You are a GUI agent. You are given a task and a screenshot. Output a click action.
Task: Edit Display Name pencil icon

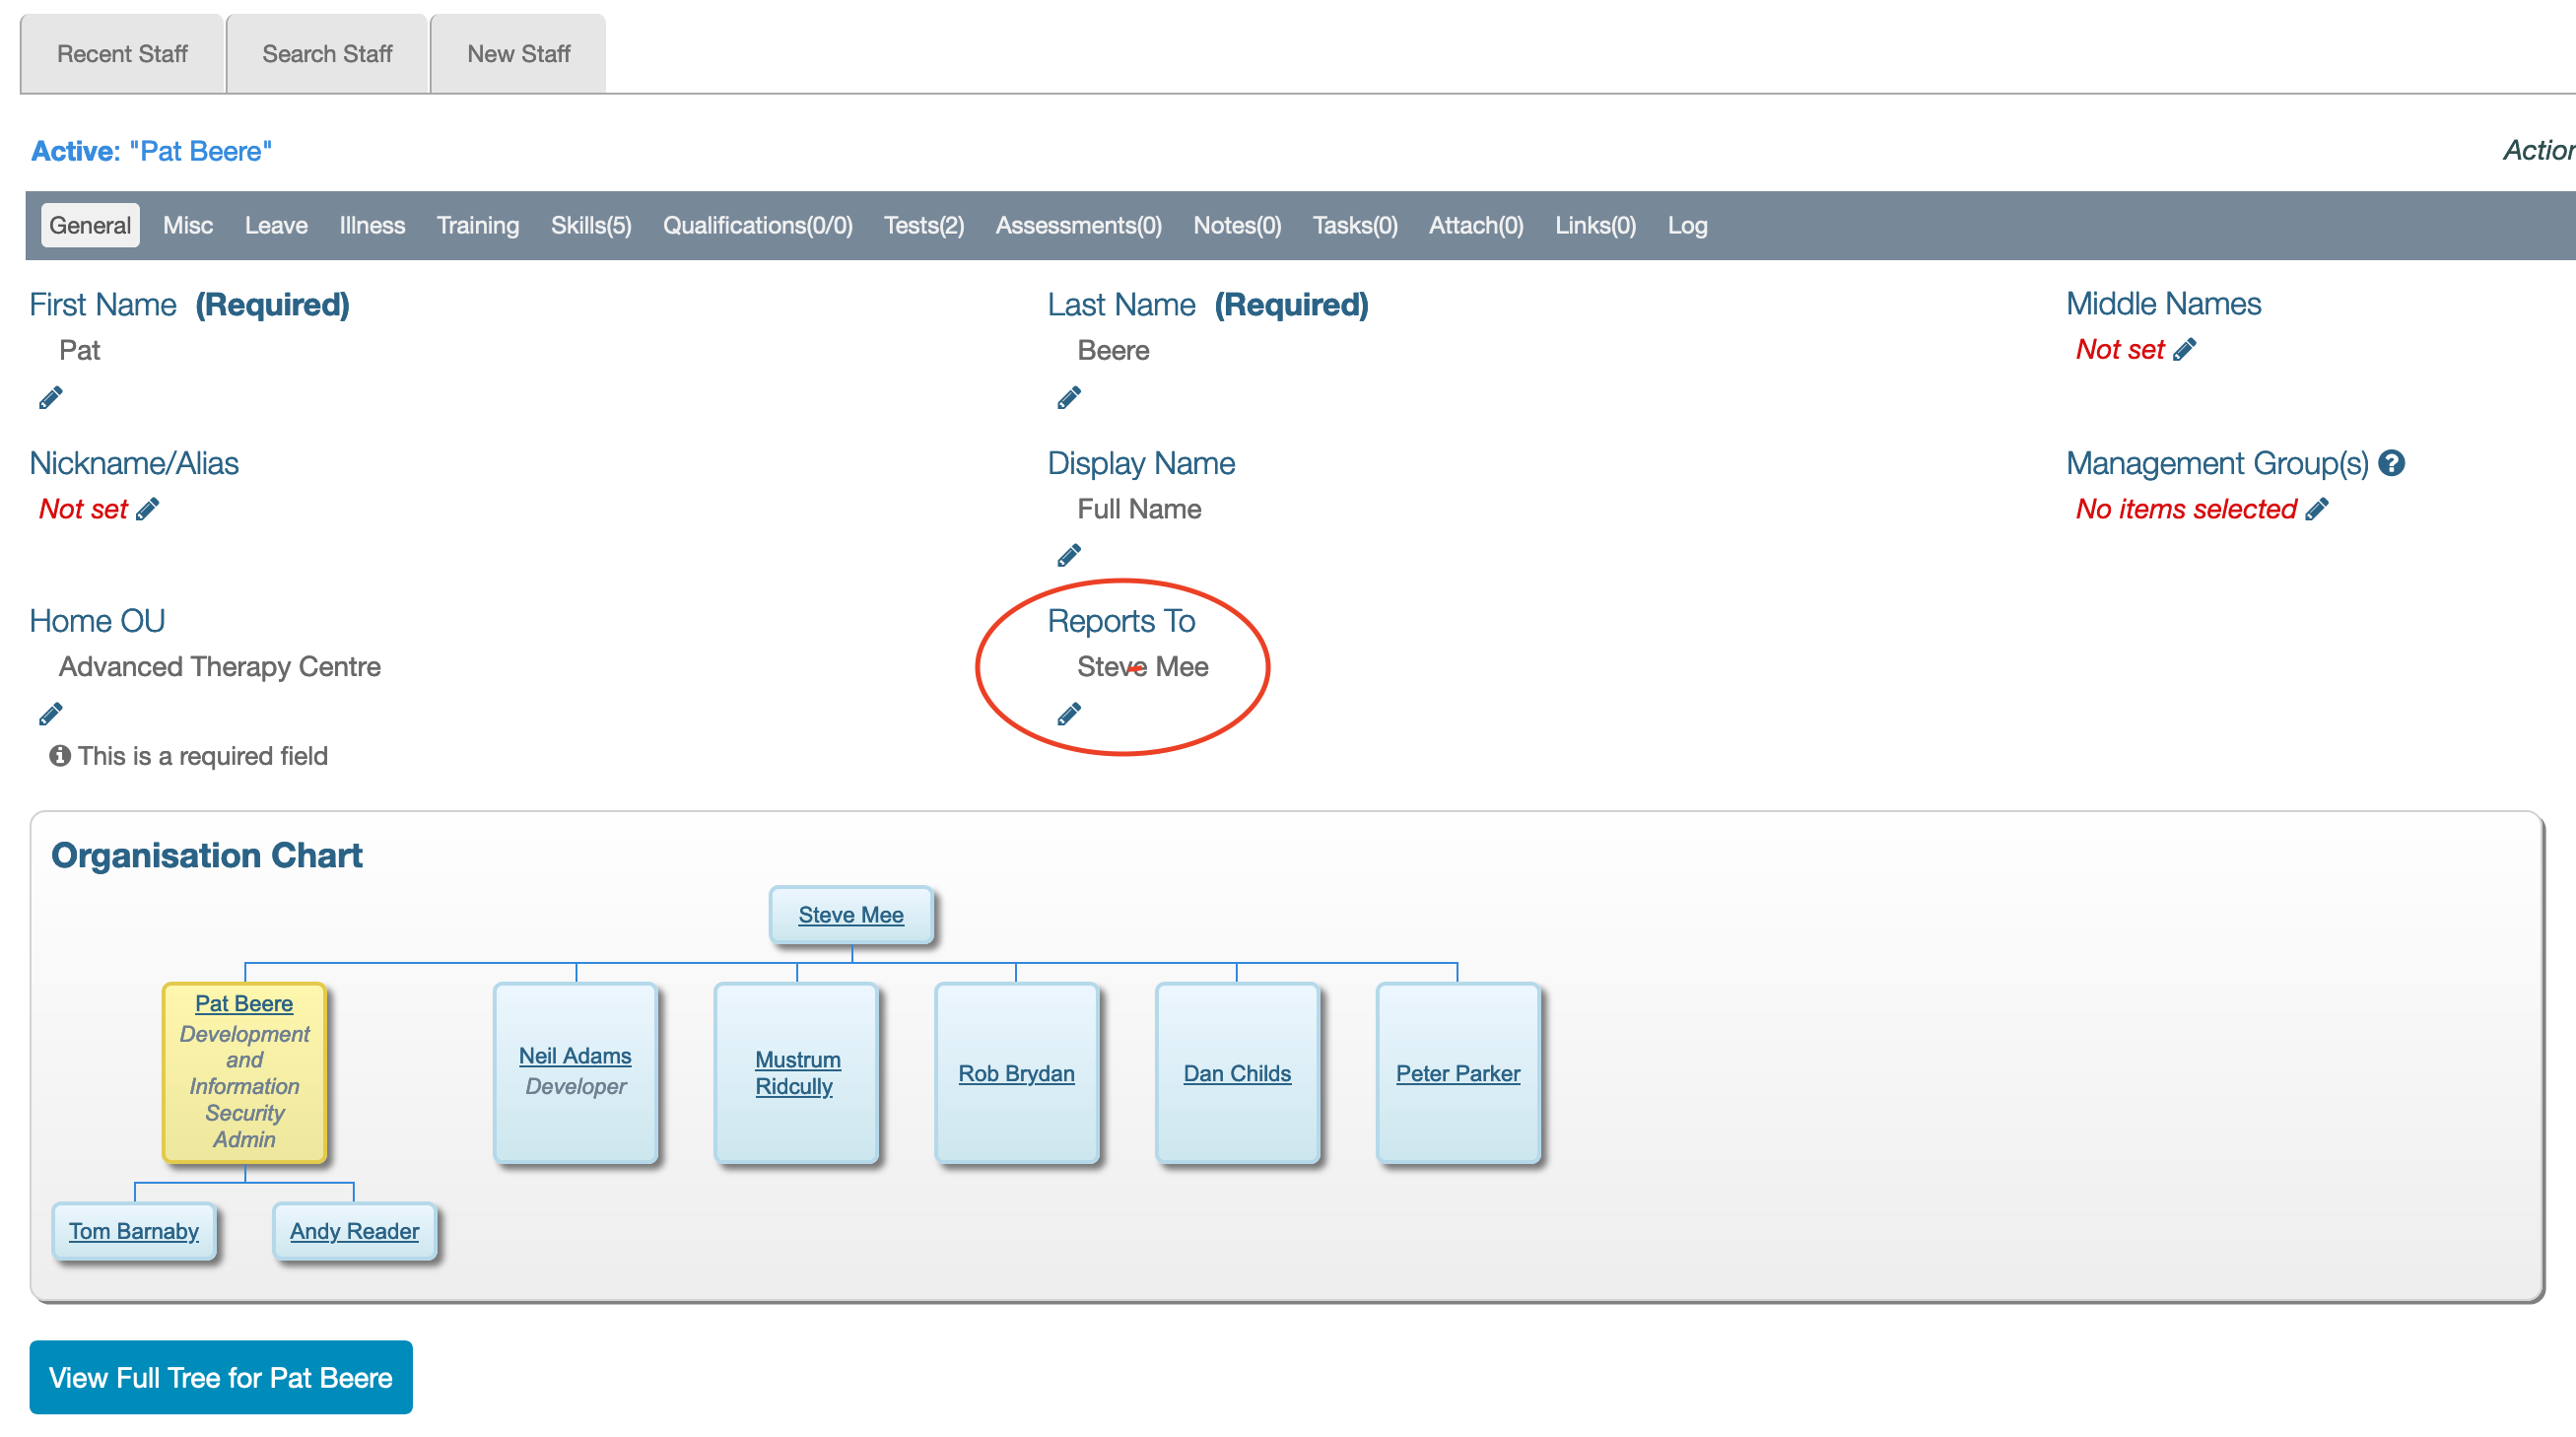tap(1068, 555)
